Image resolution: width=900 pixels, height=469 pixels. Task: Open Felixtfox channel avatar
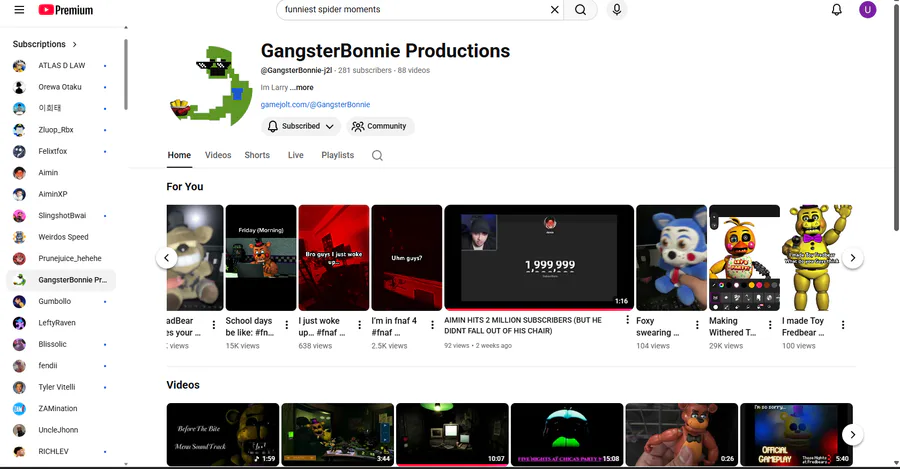point(20,152)
